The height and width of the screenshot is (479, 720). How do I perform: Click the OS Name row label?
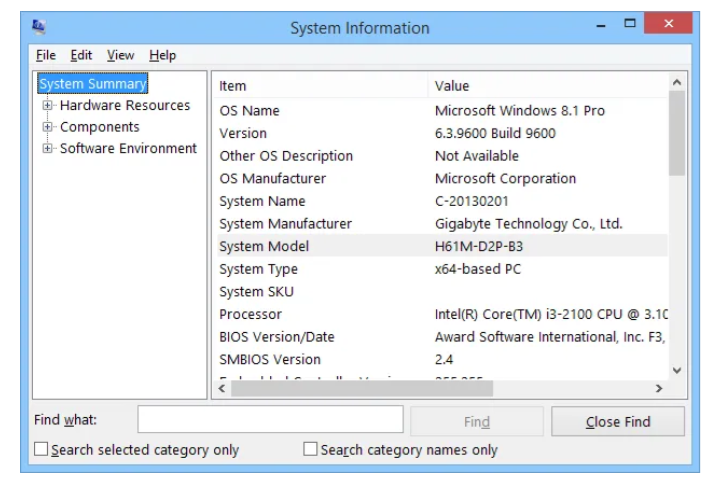pyautogui.click(x=249, y=111)
